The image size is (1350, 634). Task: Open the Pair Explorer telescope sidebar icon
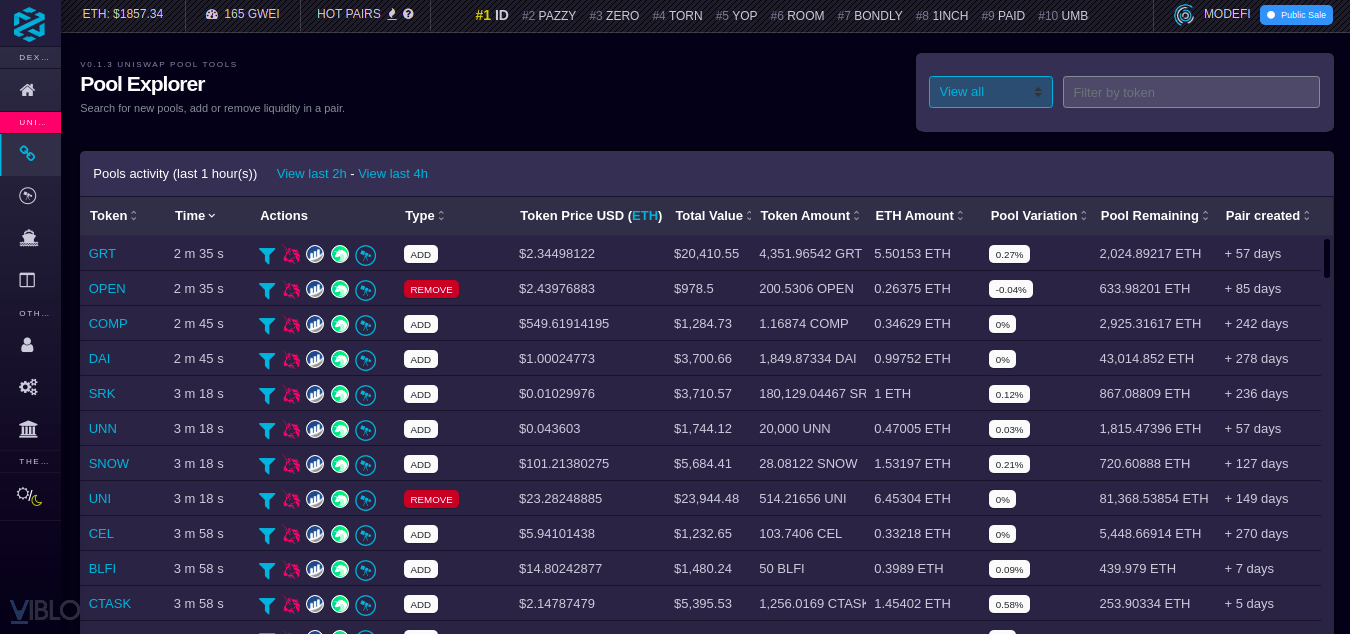point(28,195)
